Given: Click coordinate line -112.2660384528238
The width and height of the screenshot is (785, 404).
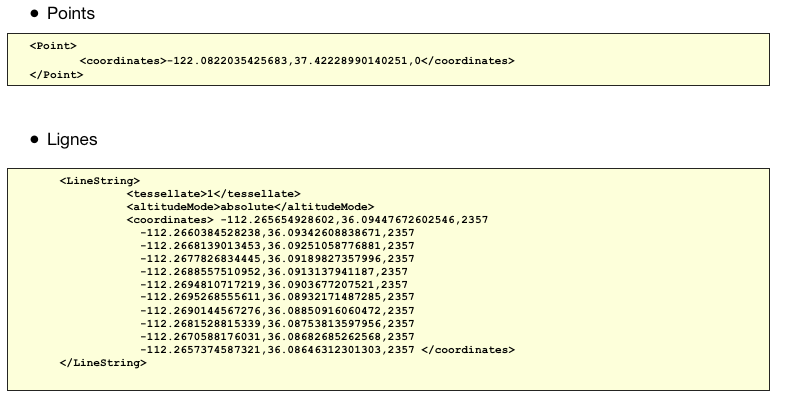Looking at the screenshot, I should click(x=279, y=232).
